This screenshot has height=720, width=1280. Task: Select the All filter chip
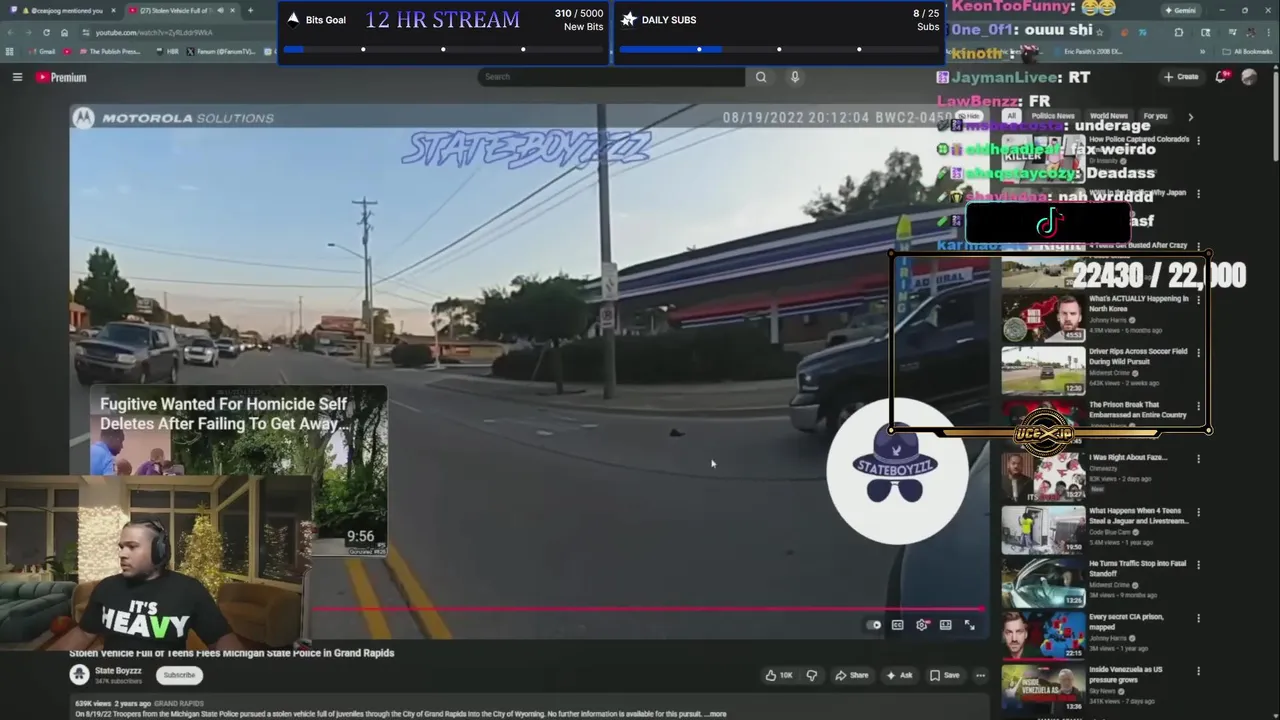point(1011,116)
